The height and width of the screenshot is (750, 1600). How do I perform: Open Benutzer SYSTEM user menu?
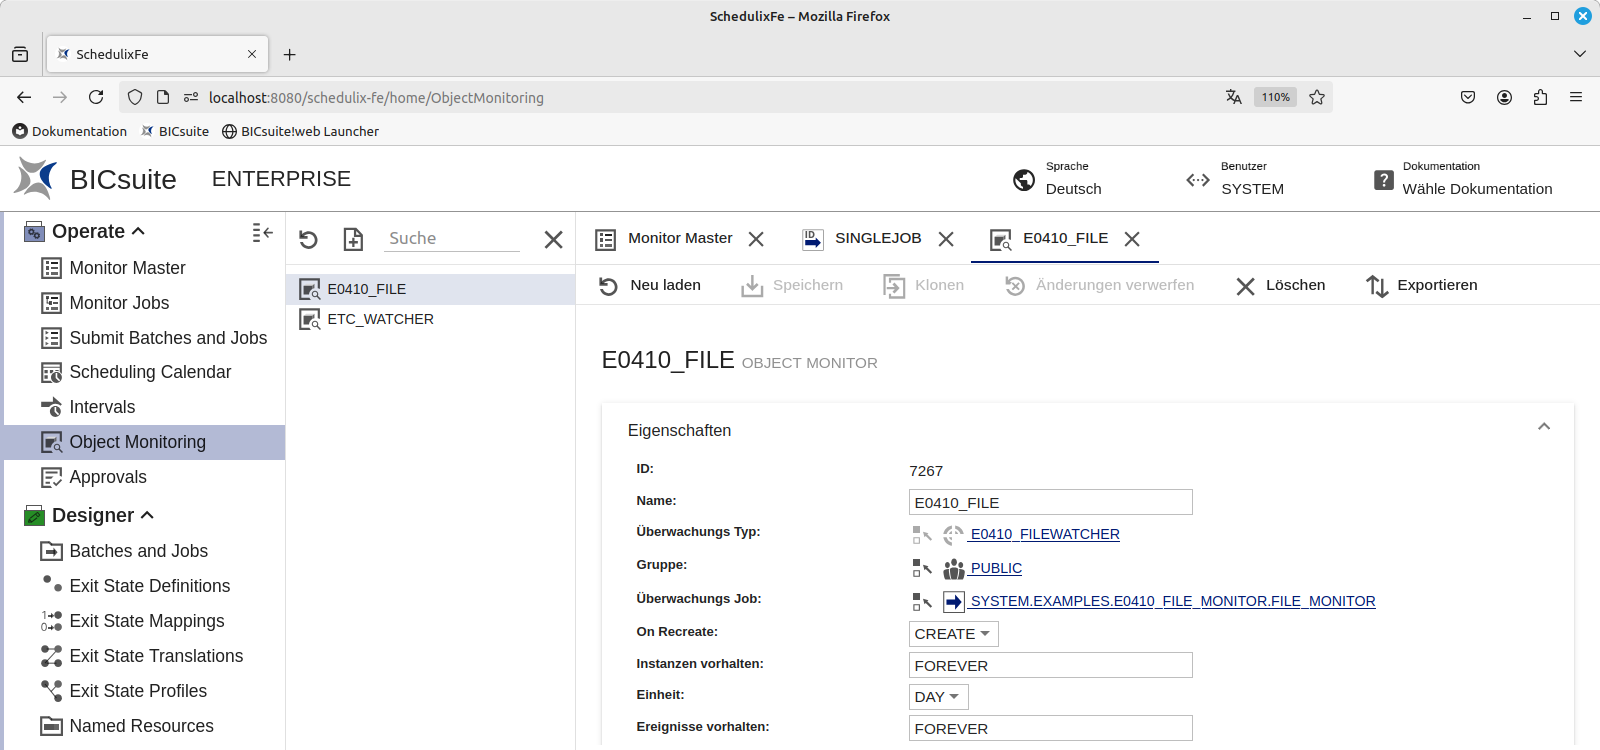pos(1236,179)
